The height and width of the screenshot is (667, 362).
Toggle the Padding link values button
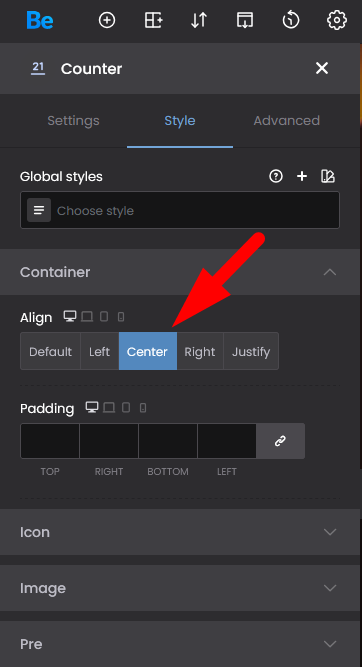click(x=280, y=441)
